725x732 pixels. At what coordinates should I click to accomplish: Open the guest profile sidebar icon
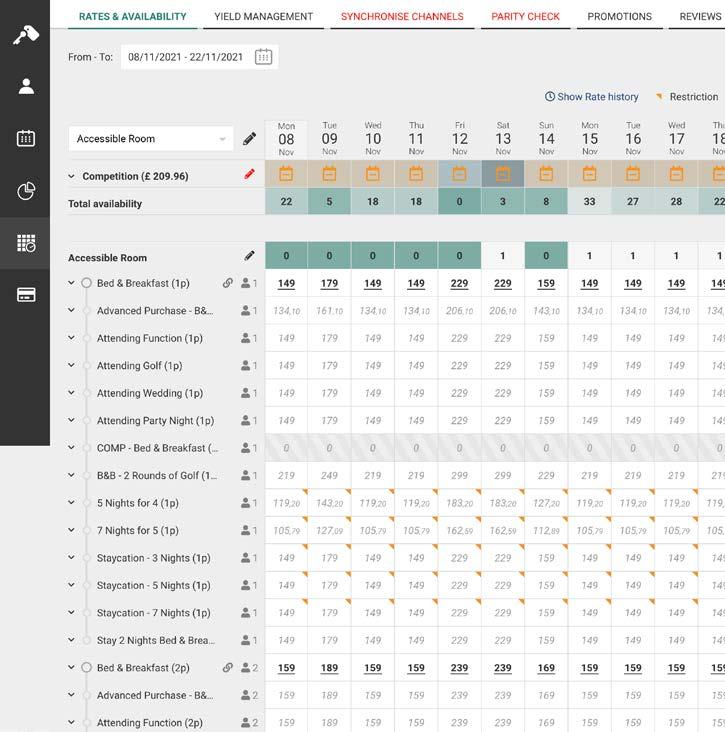[26, 86]
